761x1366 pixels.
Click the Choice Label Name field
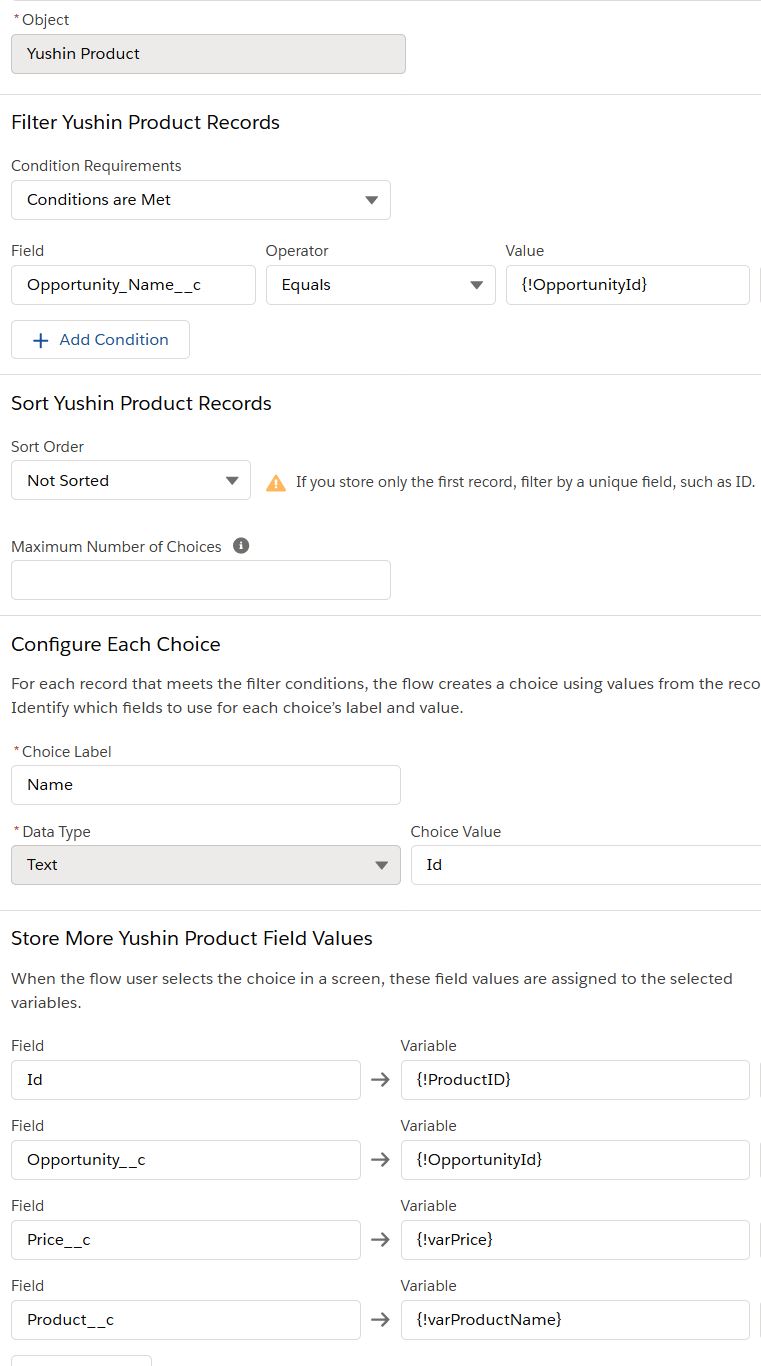point(205,785)
